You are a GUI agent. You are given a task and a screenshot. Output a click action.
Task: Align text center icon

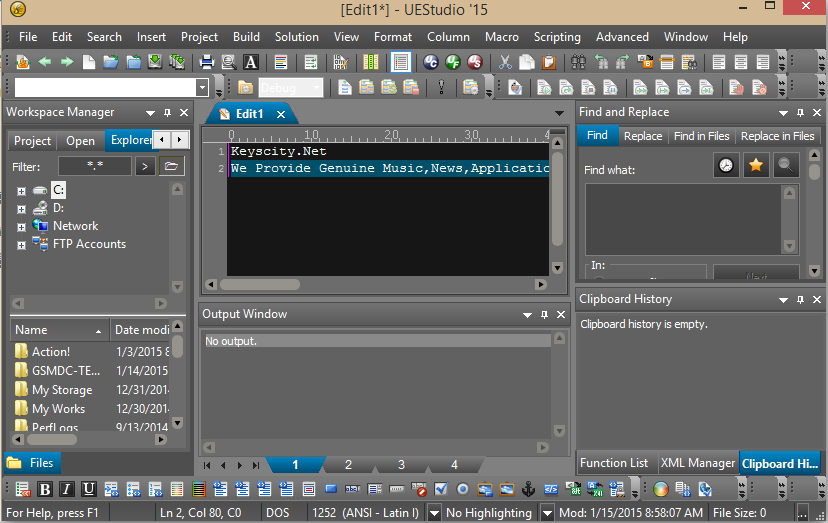pyautogui.click(x=741, y=62)
